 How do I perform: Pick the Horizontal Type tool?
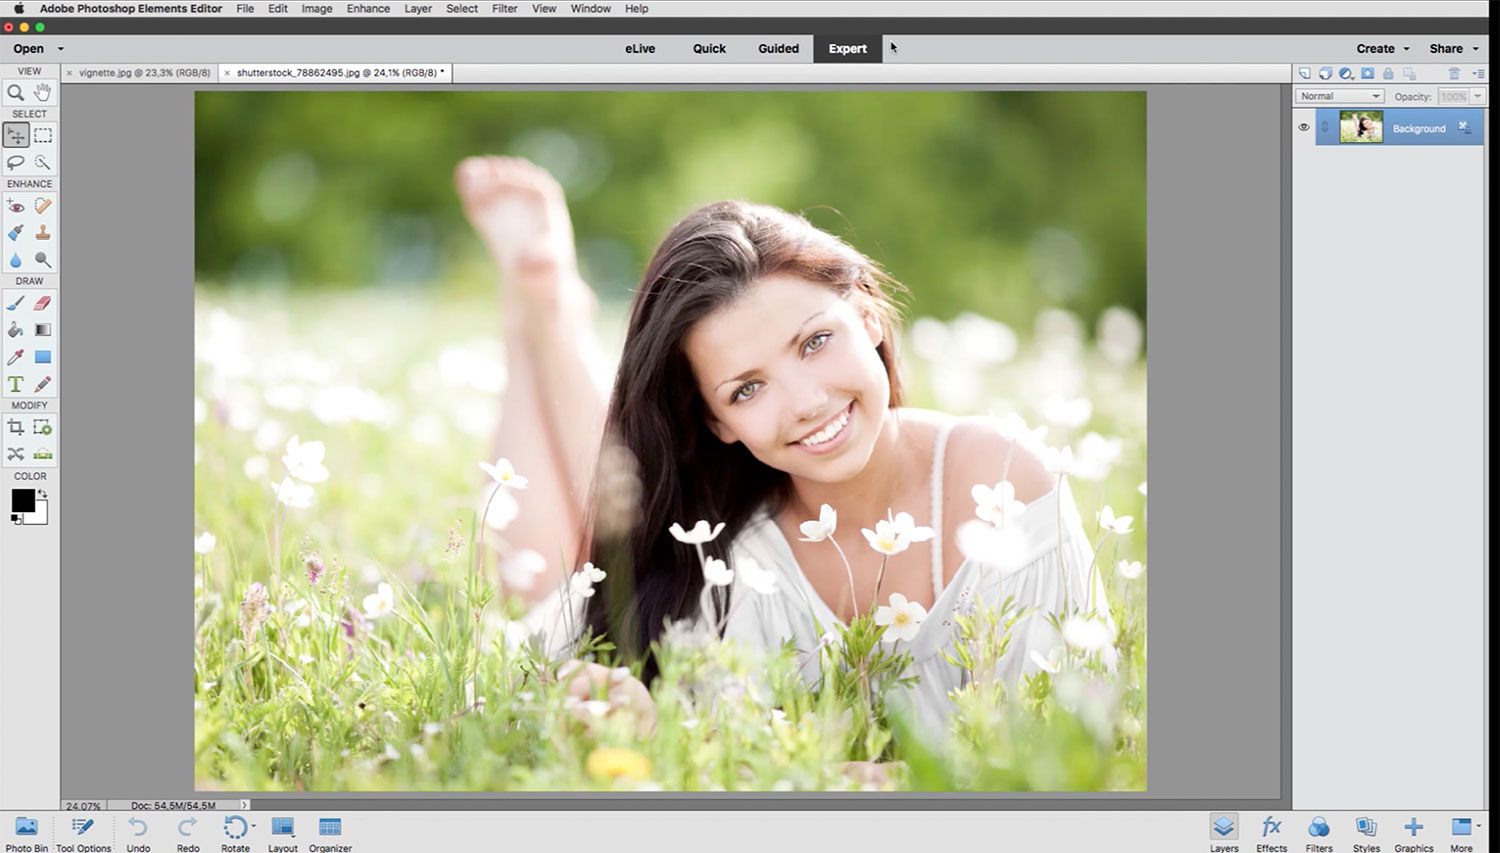coord(16,384)
